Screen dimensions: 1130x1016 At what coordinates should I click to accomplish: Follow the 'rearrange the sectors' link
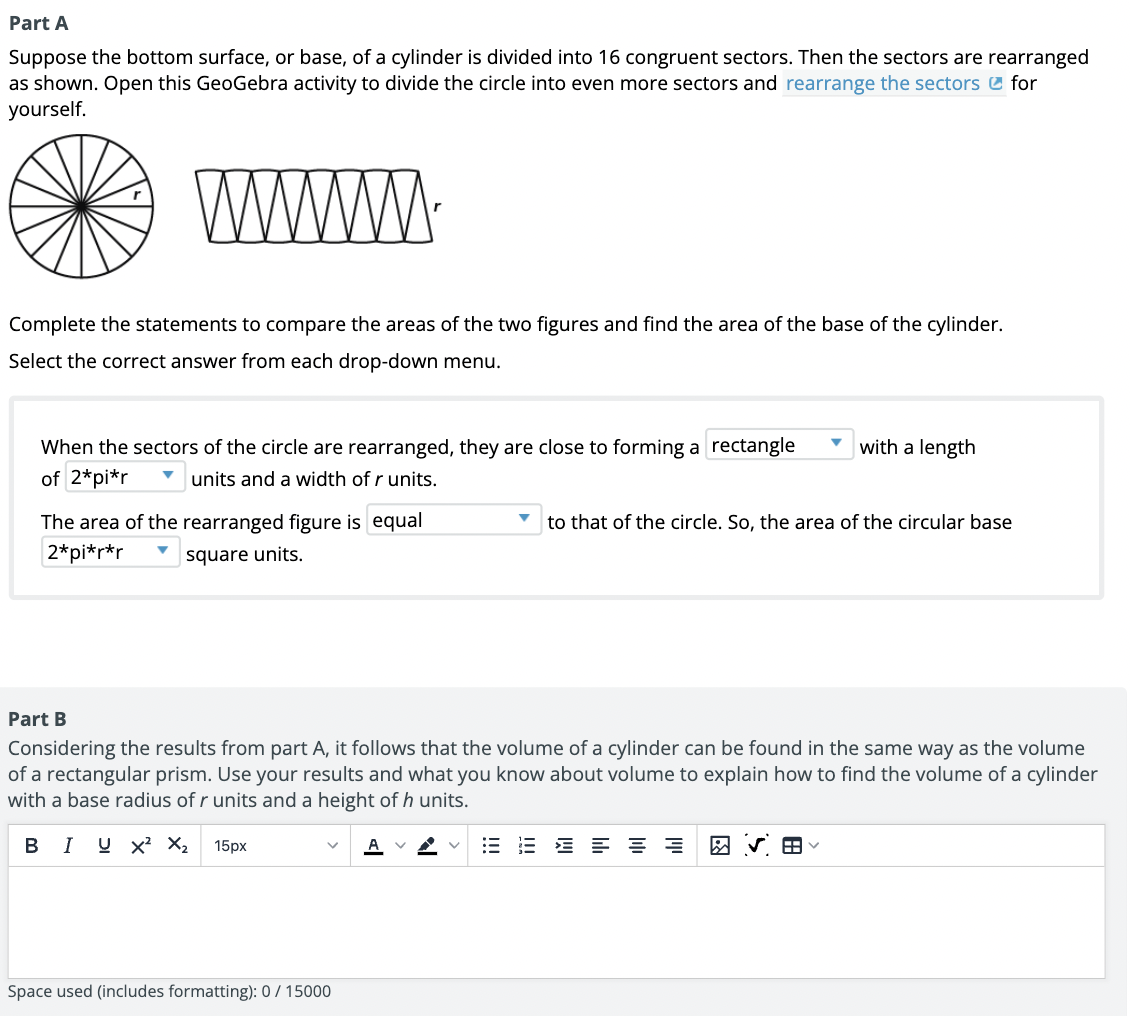(x=884, y=83)
